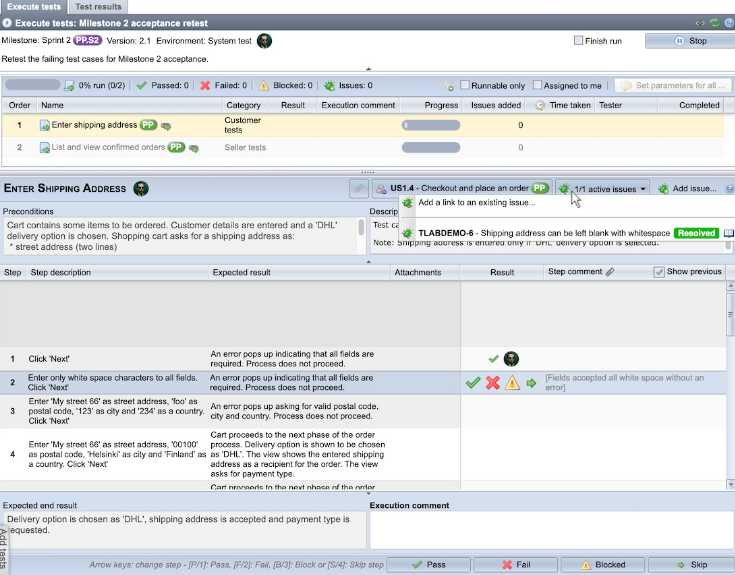Click the run progress icon beside 0% run
Viewport: 735px width, 575px height.
[69, 85]
